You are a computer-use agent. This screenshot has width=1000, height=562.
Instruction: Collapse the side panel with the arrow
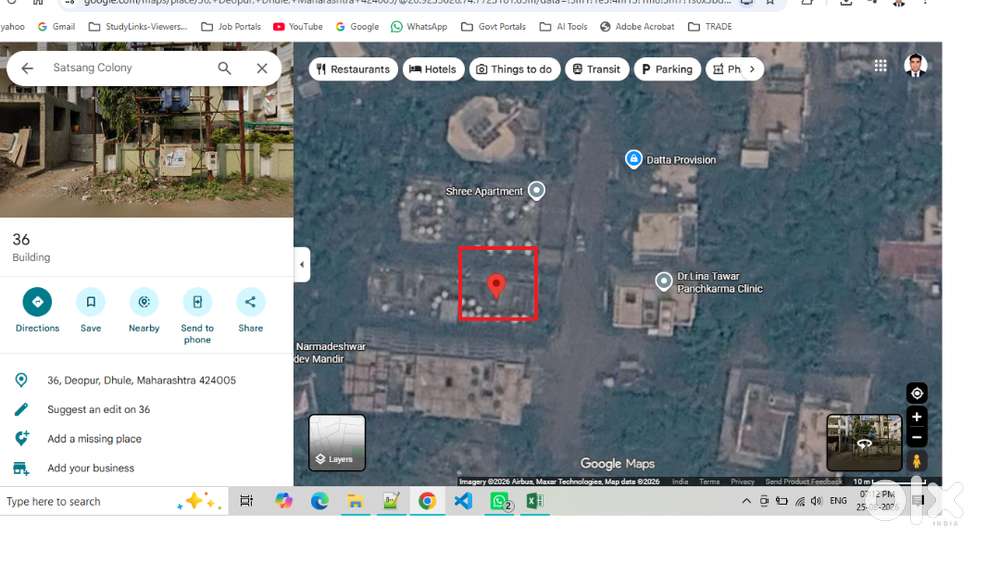(302, 264)
